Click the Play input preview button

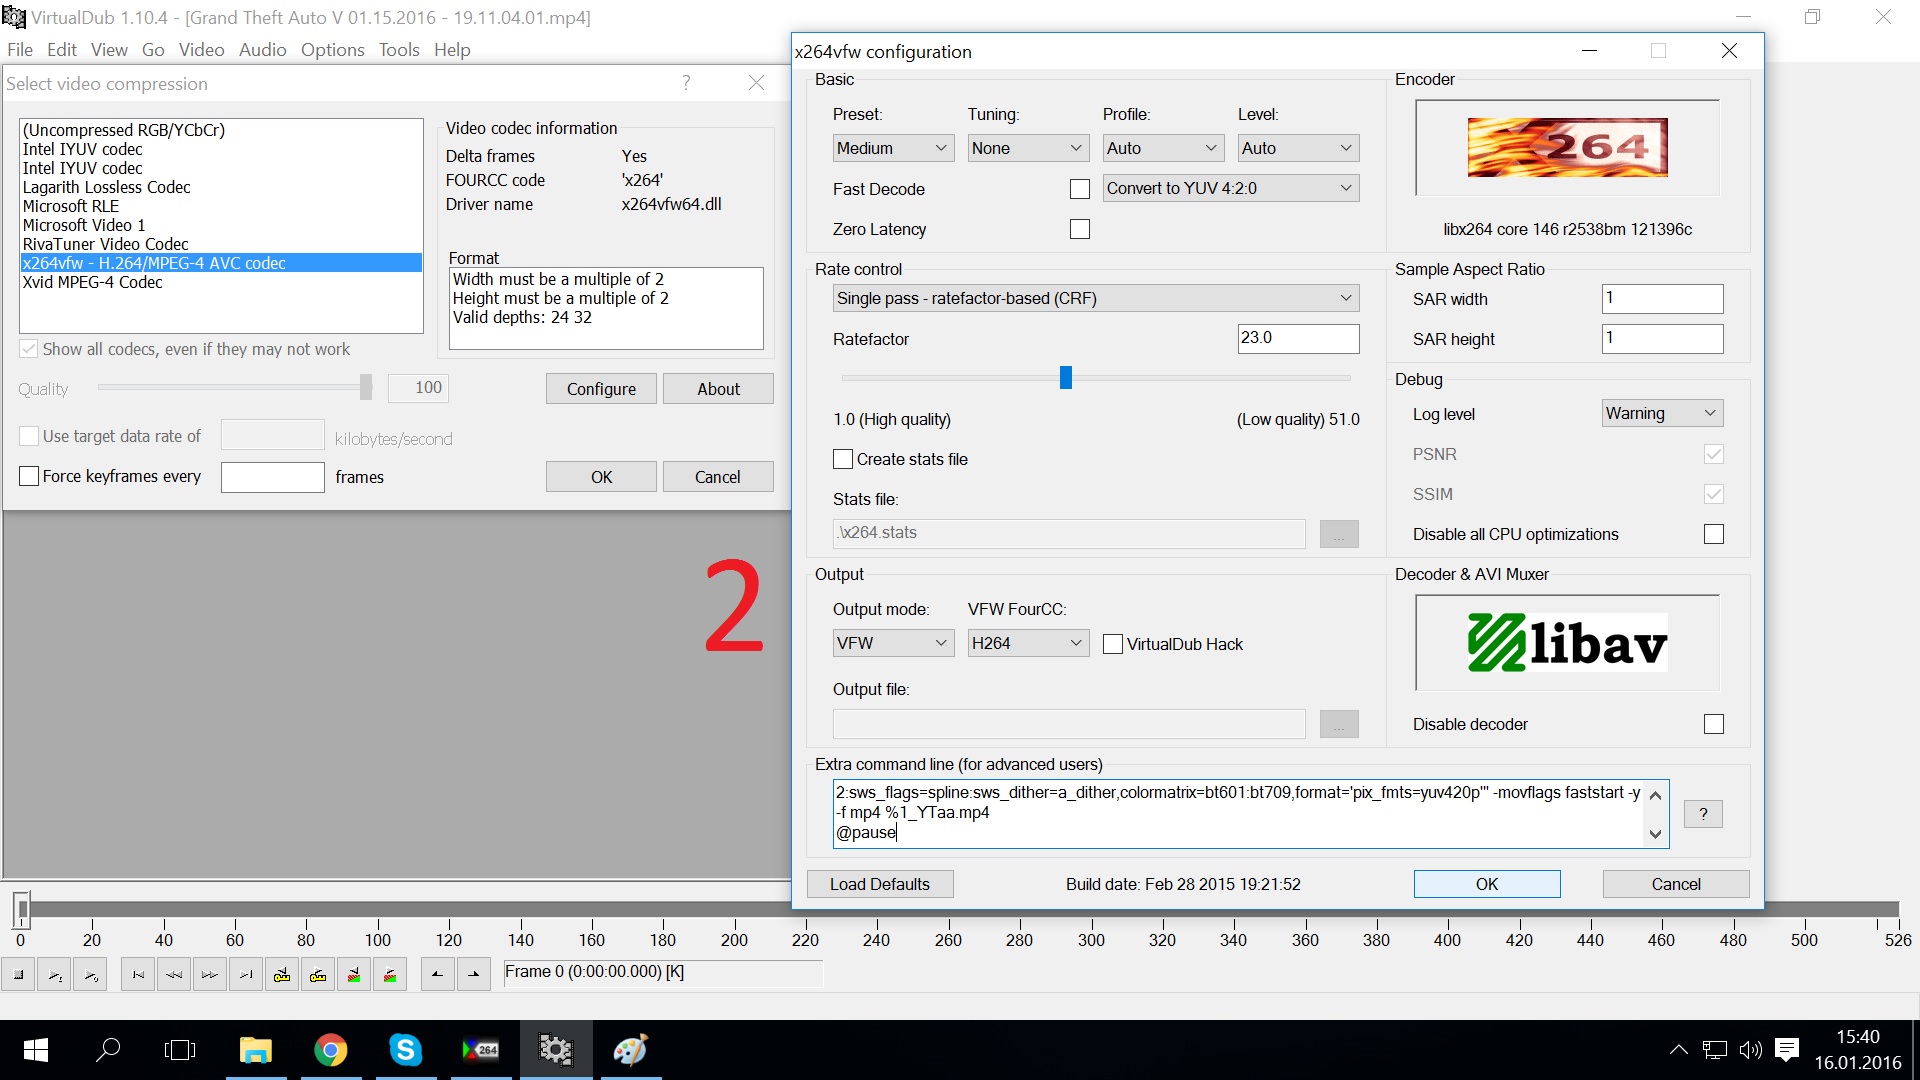pos(55,974)
